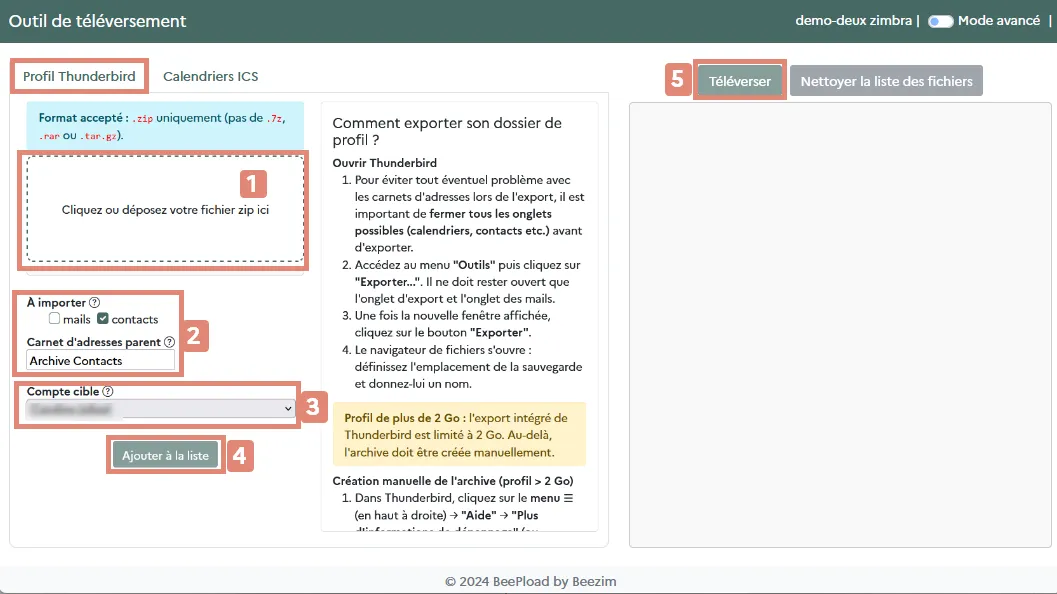Screen dimensions: 1057x594
Task: Click the Téléverser button
Action: tap(739, 81)
